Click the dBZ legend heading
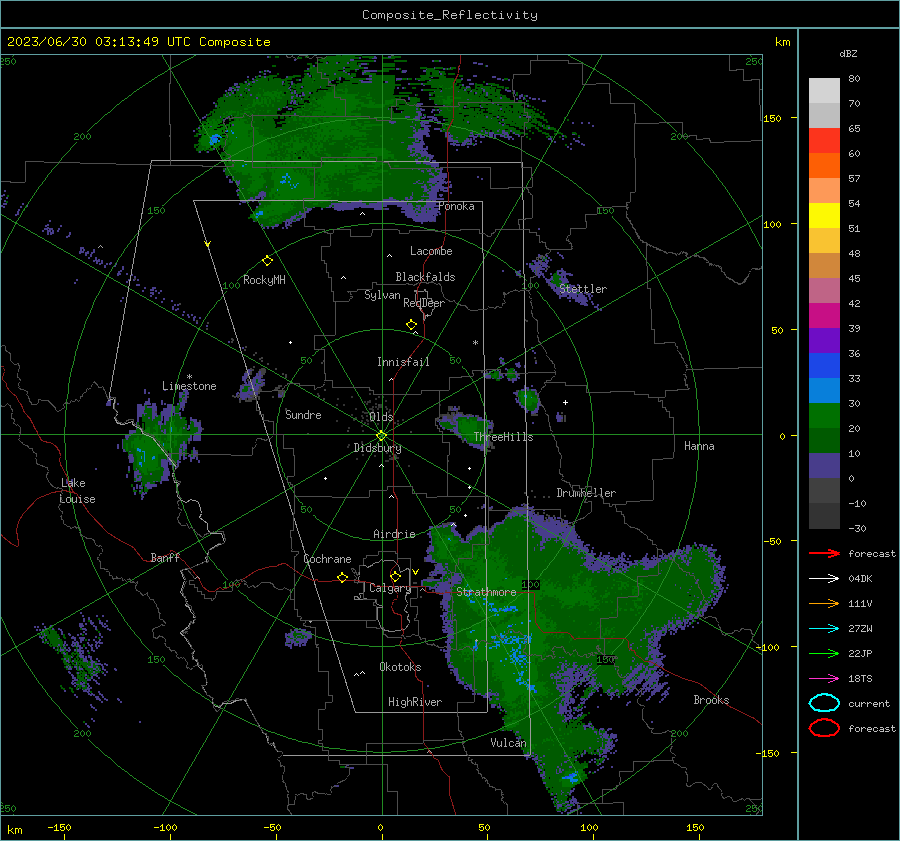The height and width of the screenshot is (841, 900). (848, 53)
